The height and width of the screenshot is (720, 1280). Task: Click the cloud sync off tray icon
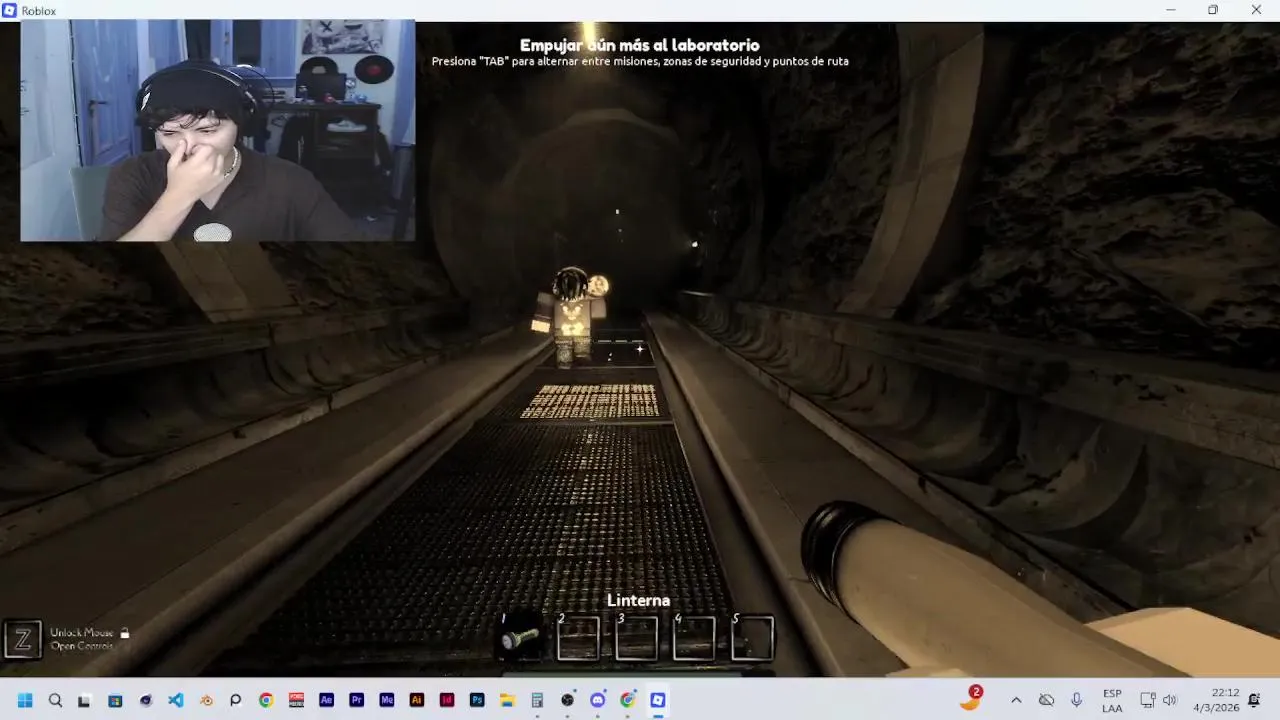click(1046, 700)
